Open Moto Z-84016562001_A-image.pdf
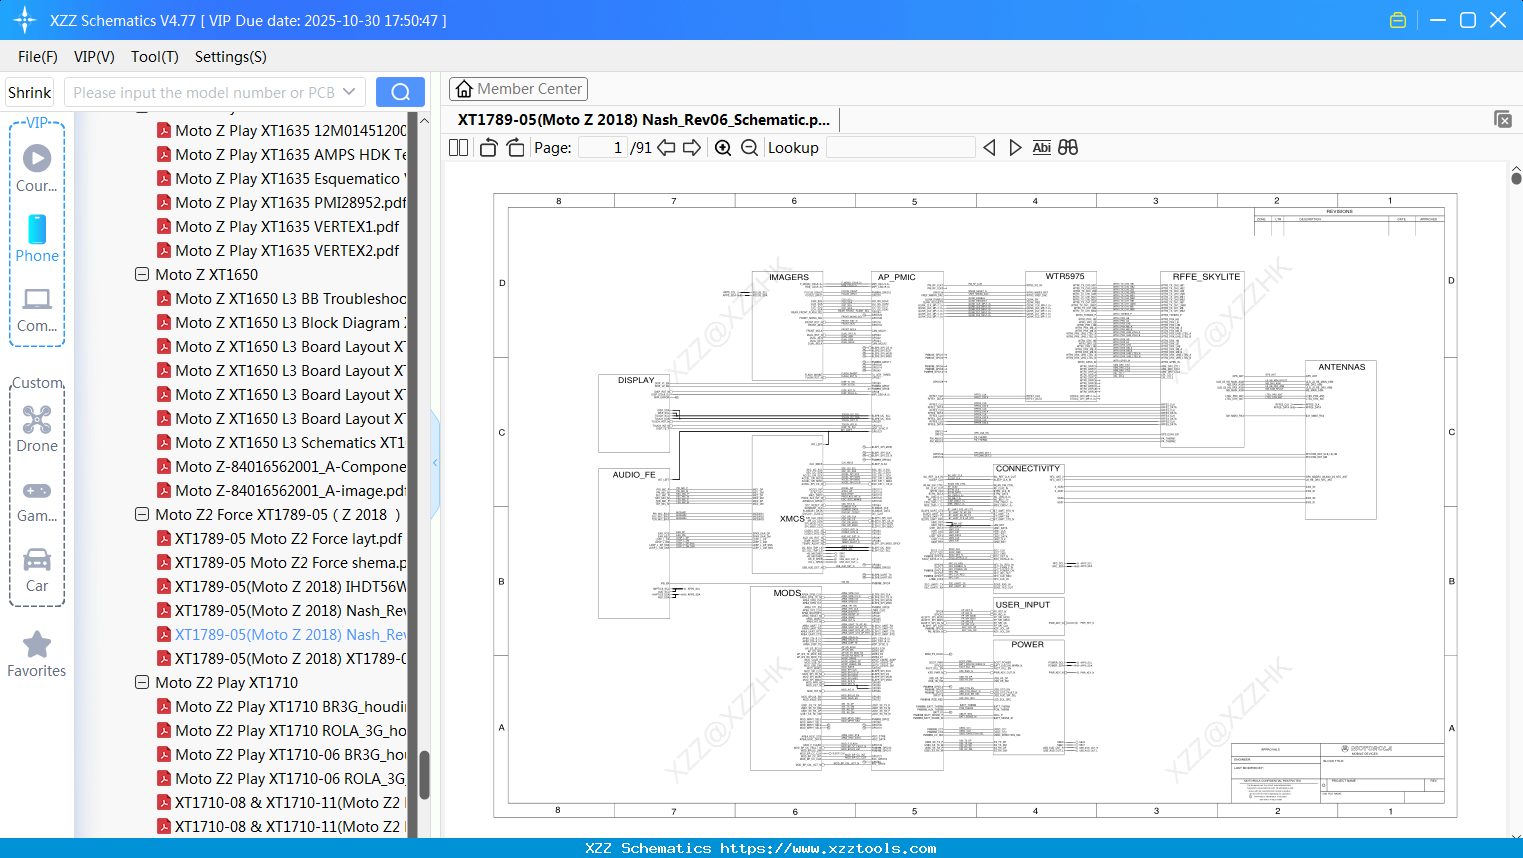This screenshot has height=858, width=1523. (x=290, y=490)
